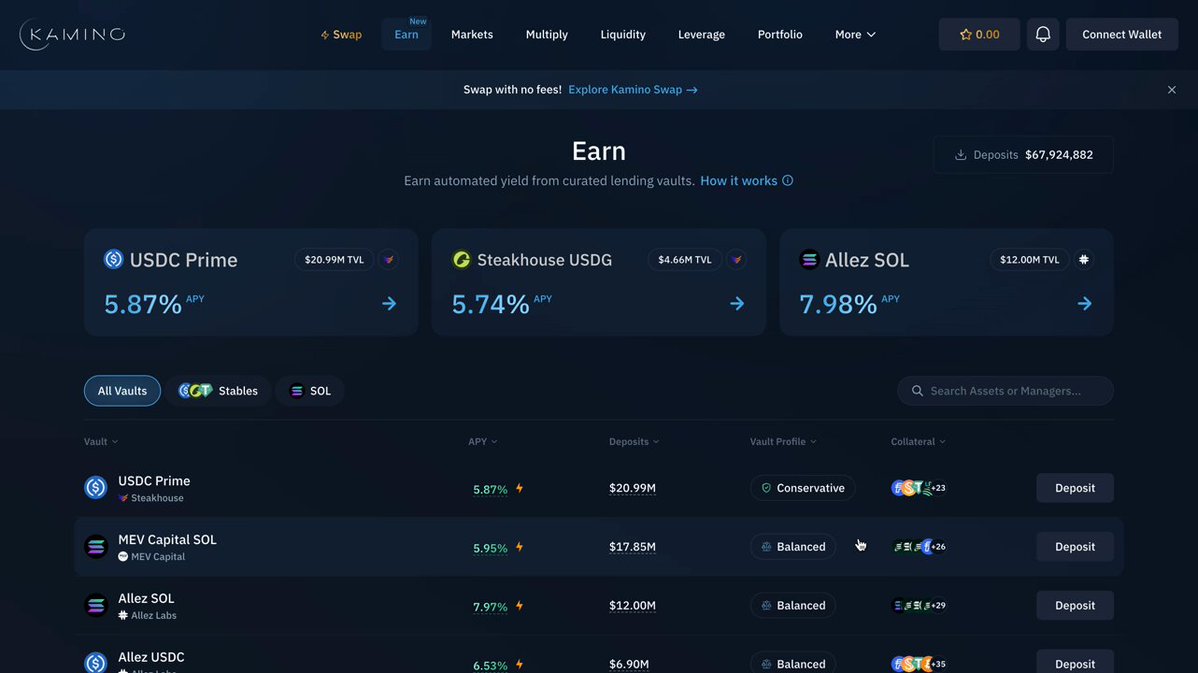Sort by Vault Profile column
Image resolution: width=1198 pixels, height=673 pixels.
click(x=783, y=442)
